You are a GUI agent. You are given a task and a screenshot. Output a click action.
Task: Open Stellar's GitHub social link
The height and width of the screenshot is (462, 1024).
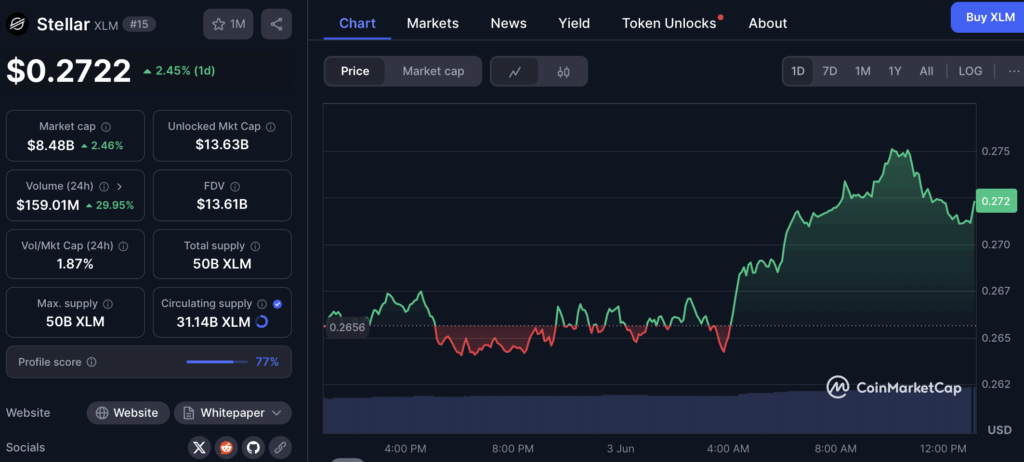[x=253, y=448]
